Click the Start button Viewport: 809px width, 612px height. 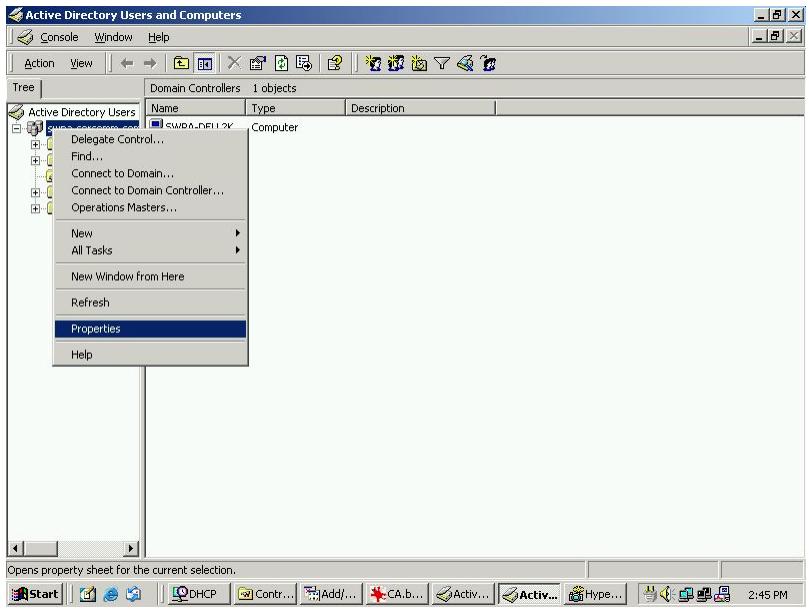point(35,592)
